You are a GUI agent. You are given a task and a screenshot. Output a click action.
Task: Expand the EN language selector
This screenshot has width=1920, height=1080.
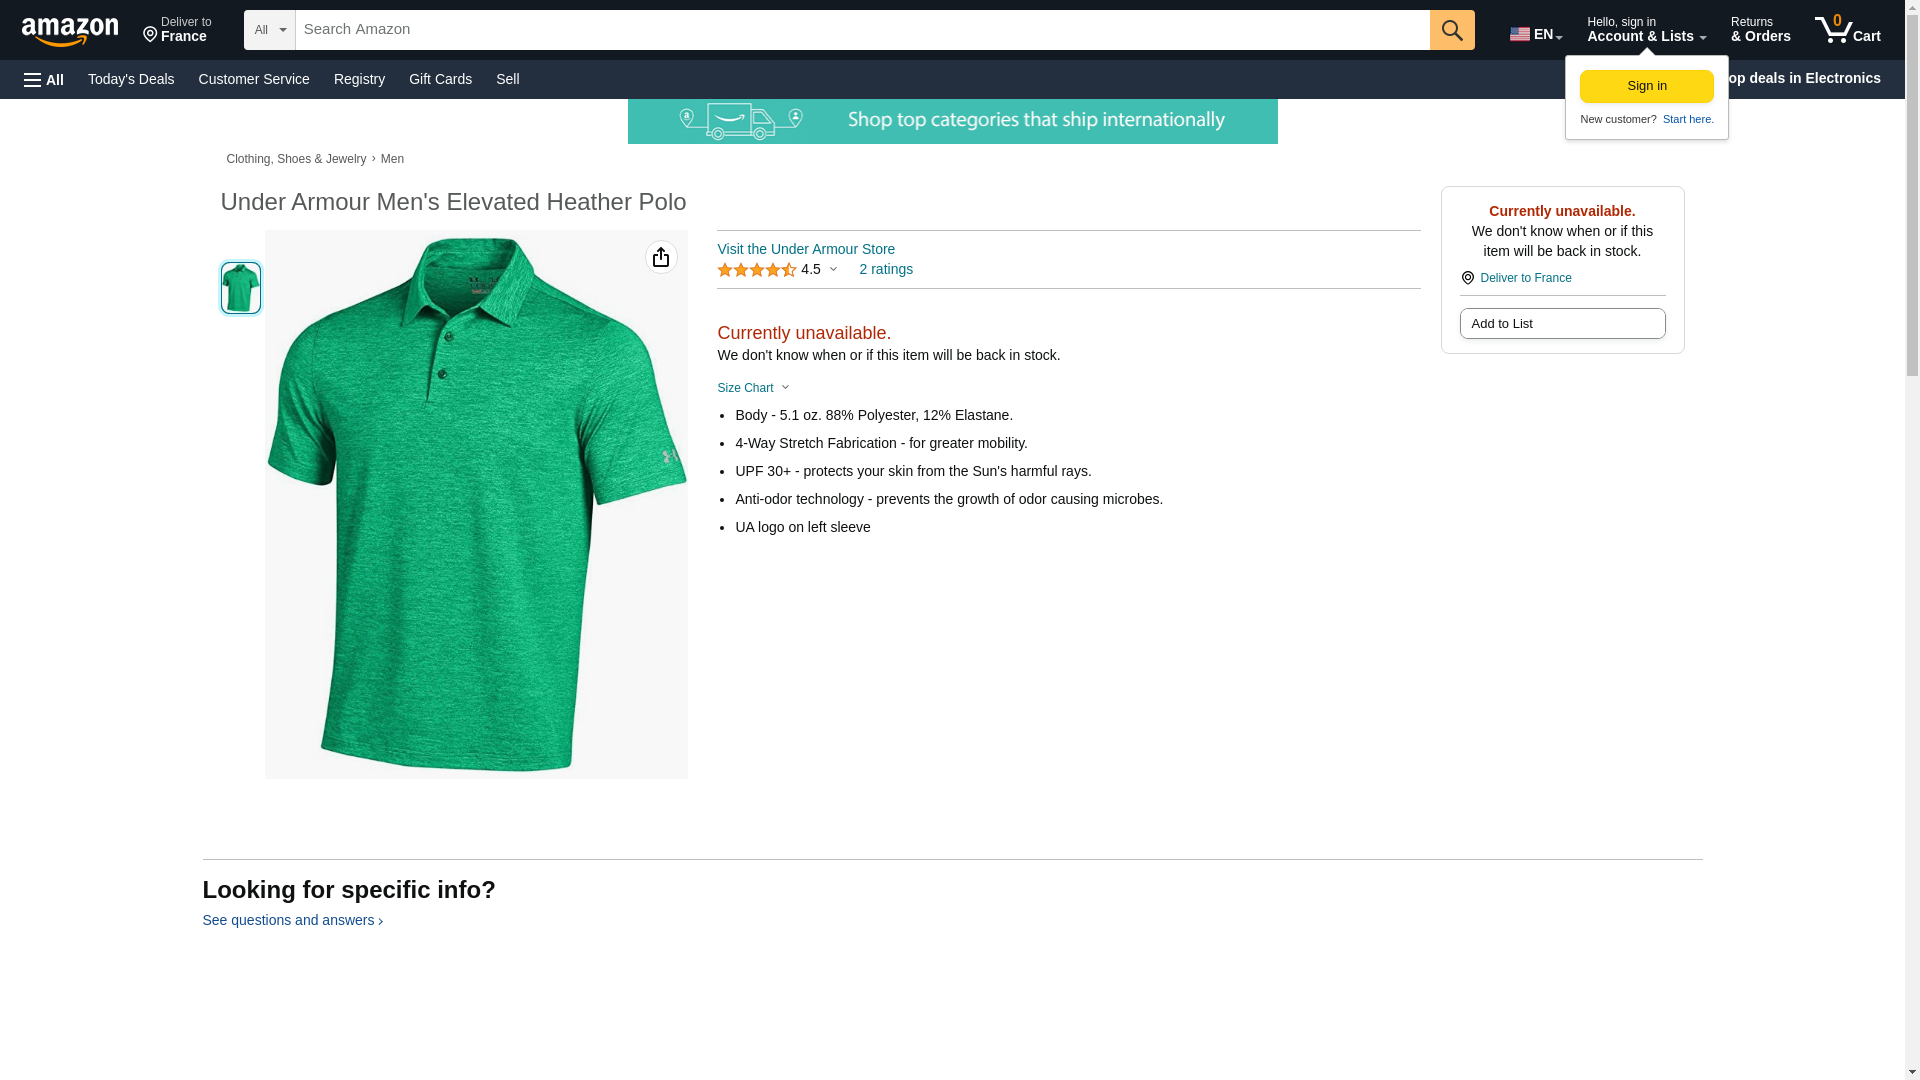1536,34
